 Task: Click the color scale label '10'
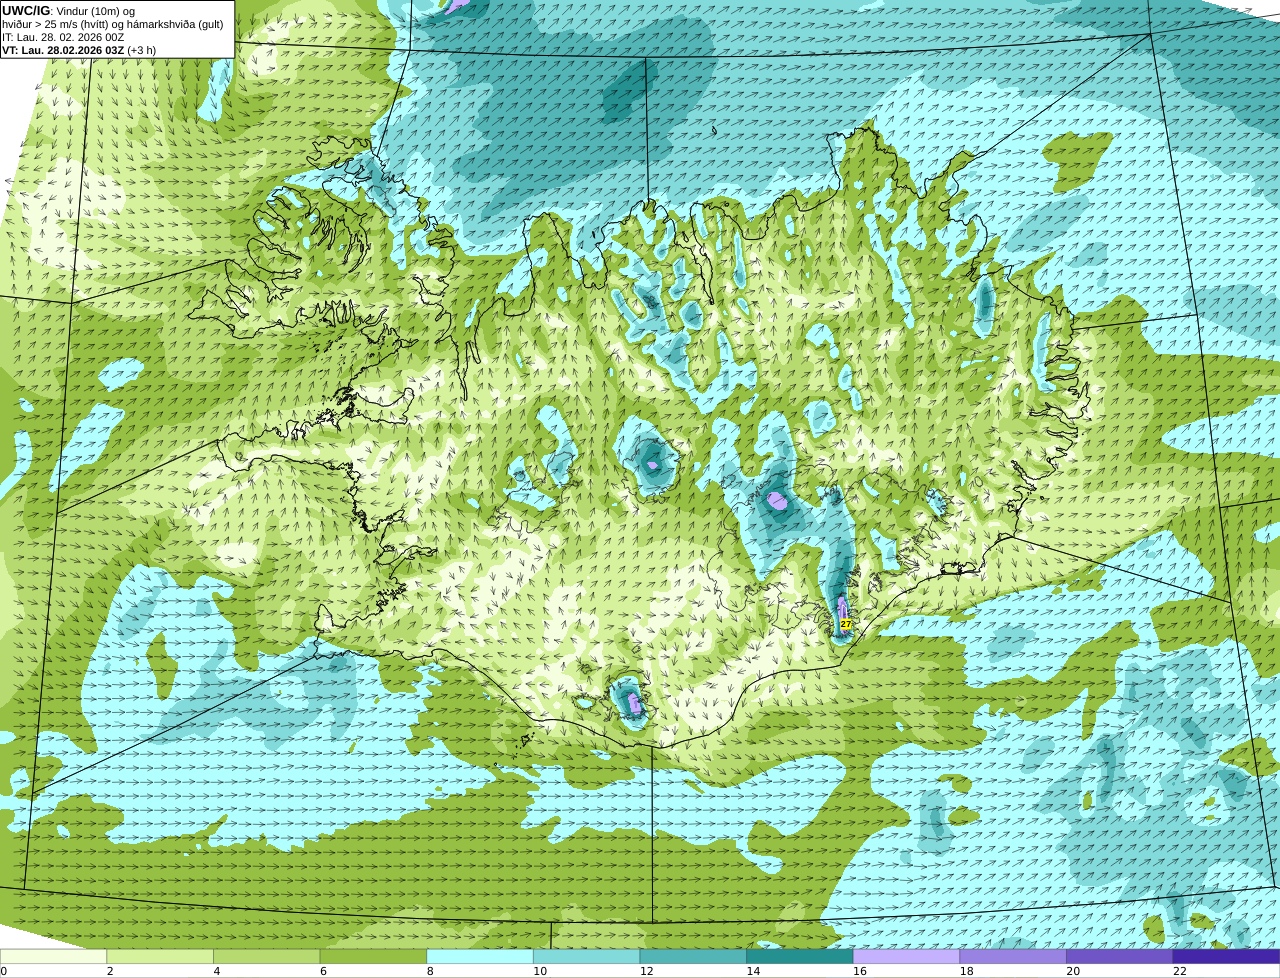[x=540, y=971]
